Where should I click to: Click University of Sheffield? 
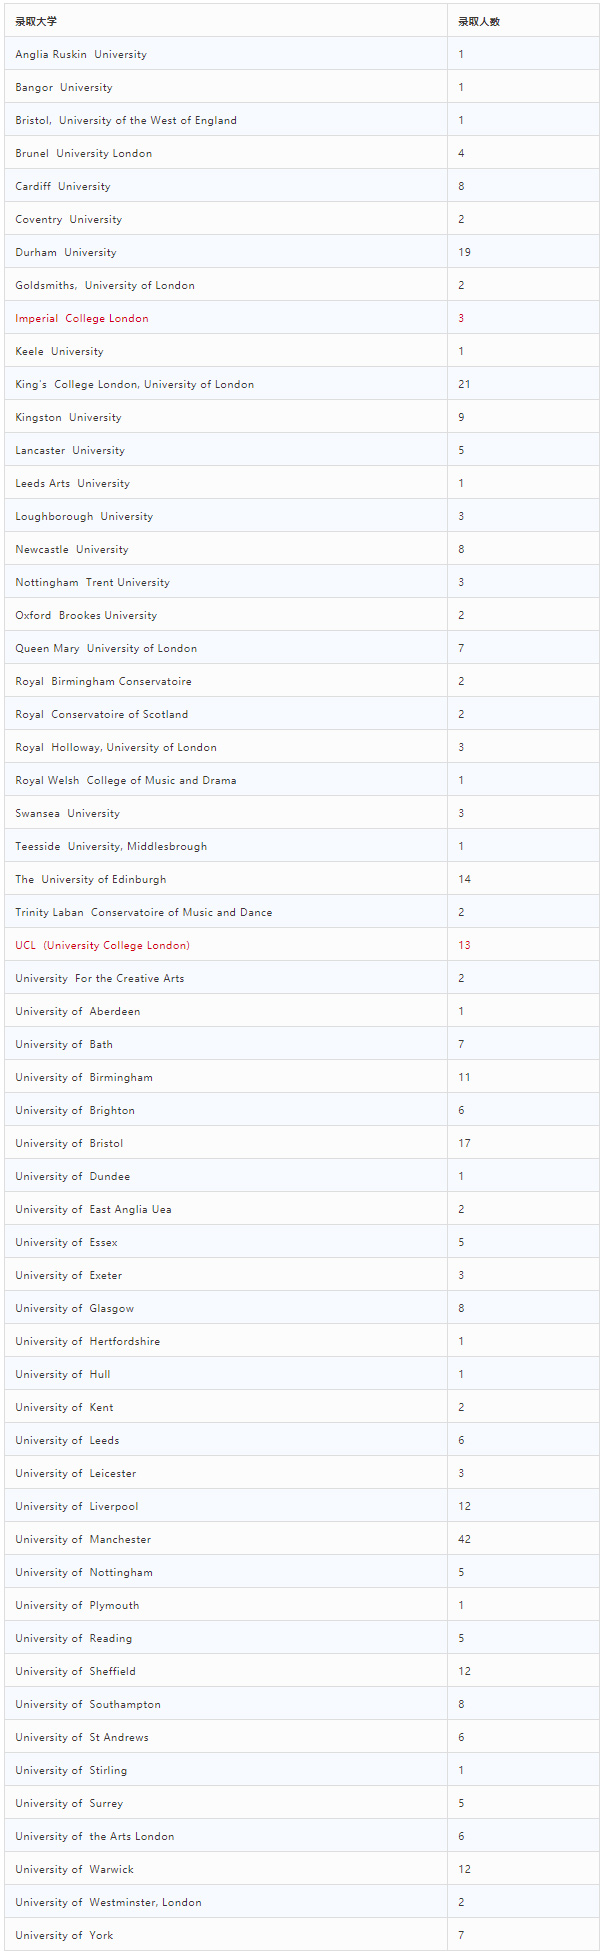pos(75,1671)
